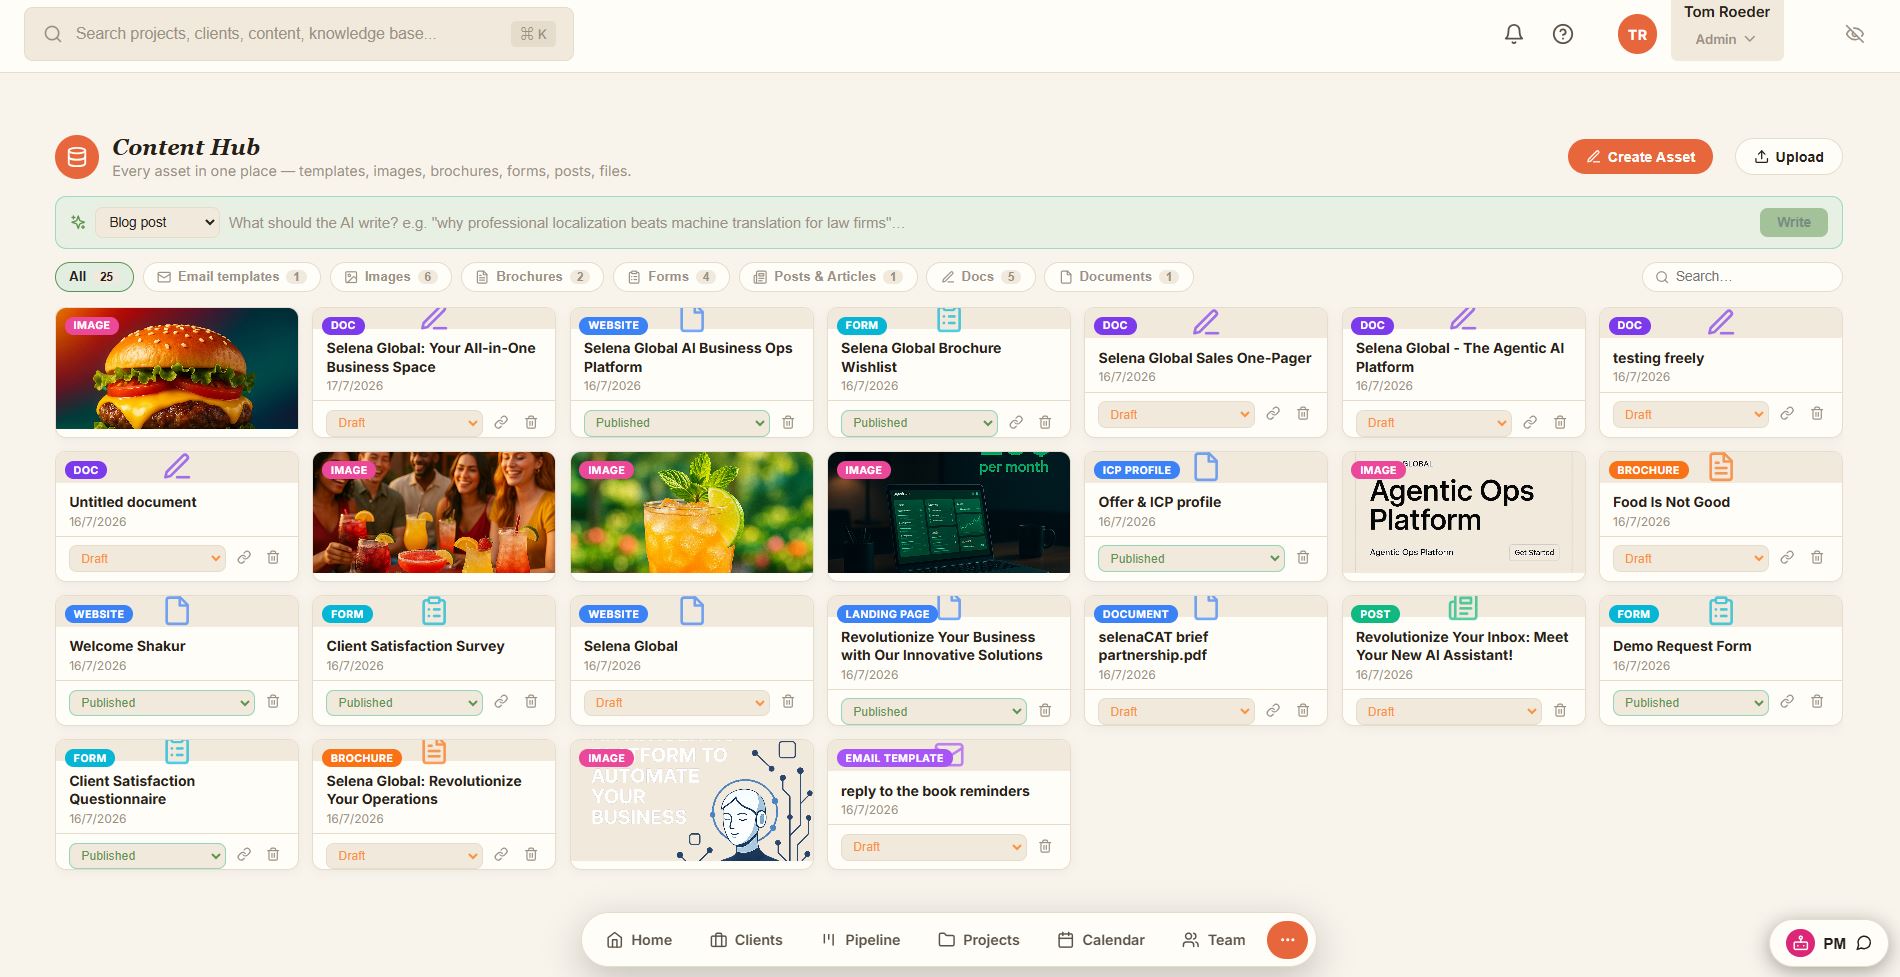
Task: Open the PM chat assistant widget
Action: [x=1829, y=943]
